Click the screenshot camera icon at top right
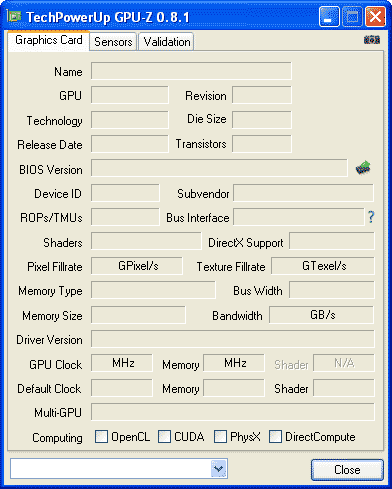The image size is (392, 489). point(372,40)
